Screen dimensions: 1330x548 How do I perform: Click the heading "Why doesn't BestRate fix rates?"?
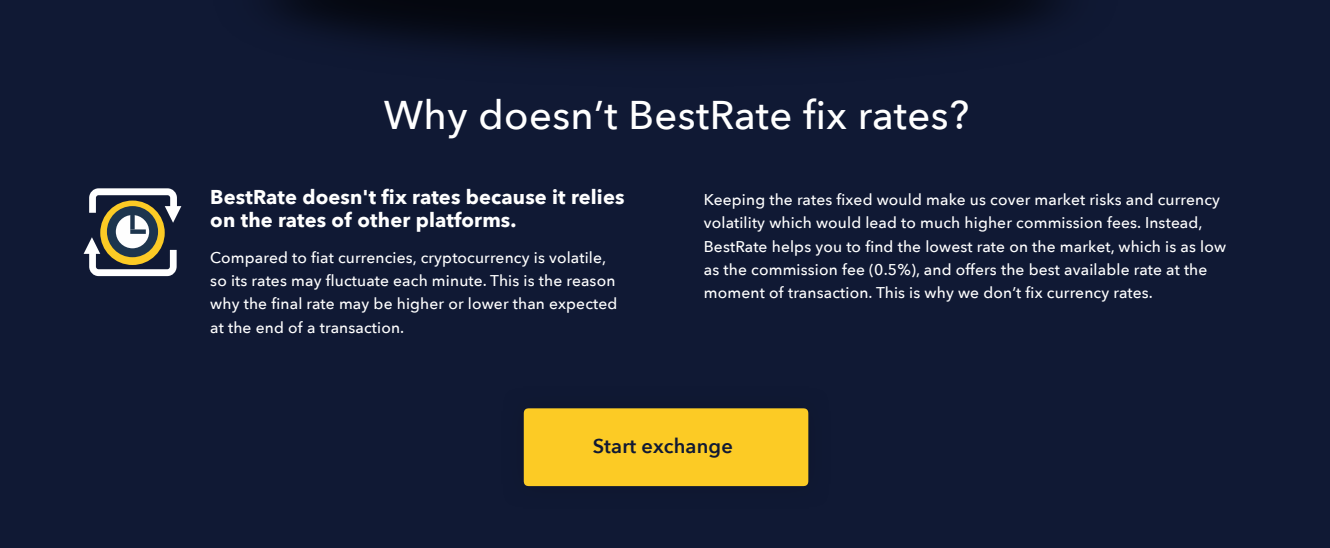(x=677, y=116)
